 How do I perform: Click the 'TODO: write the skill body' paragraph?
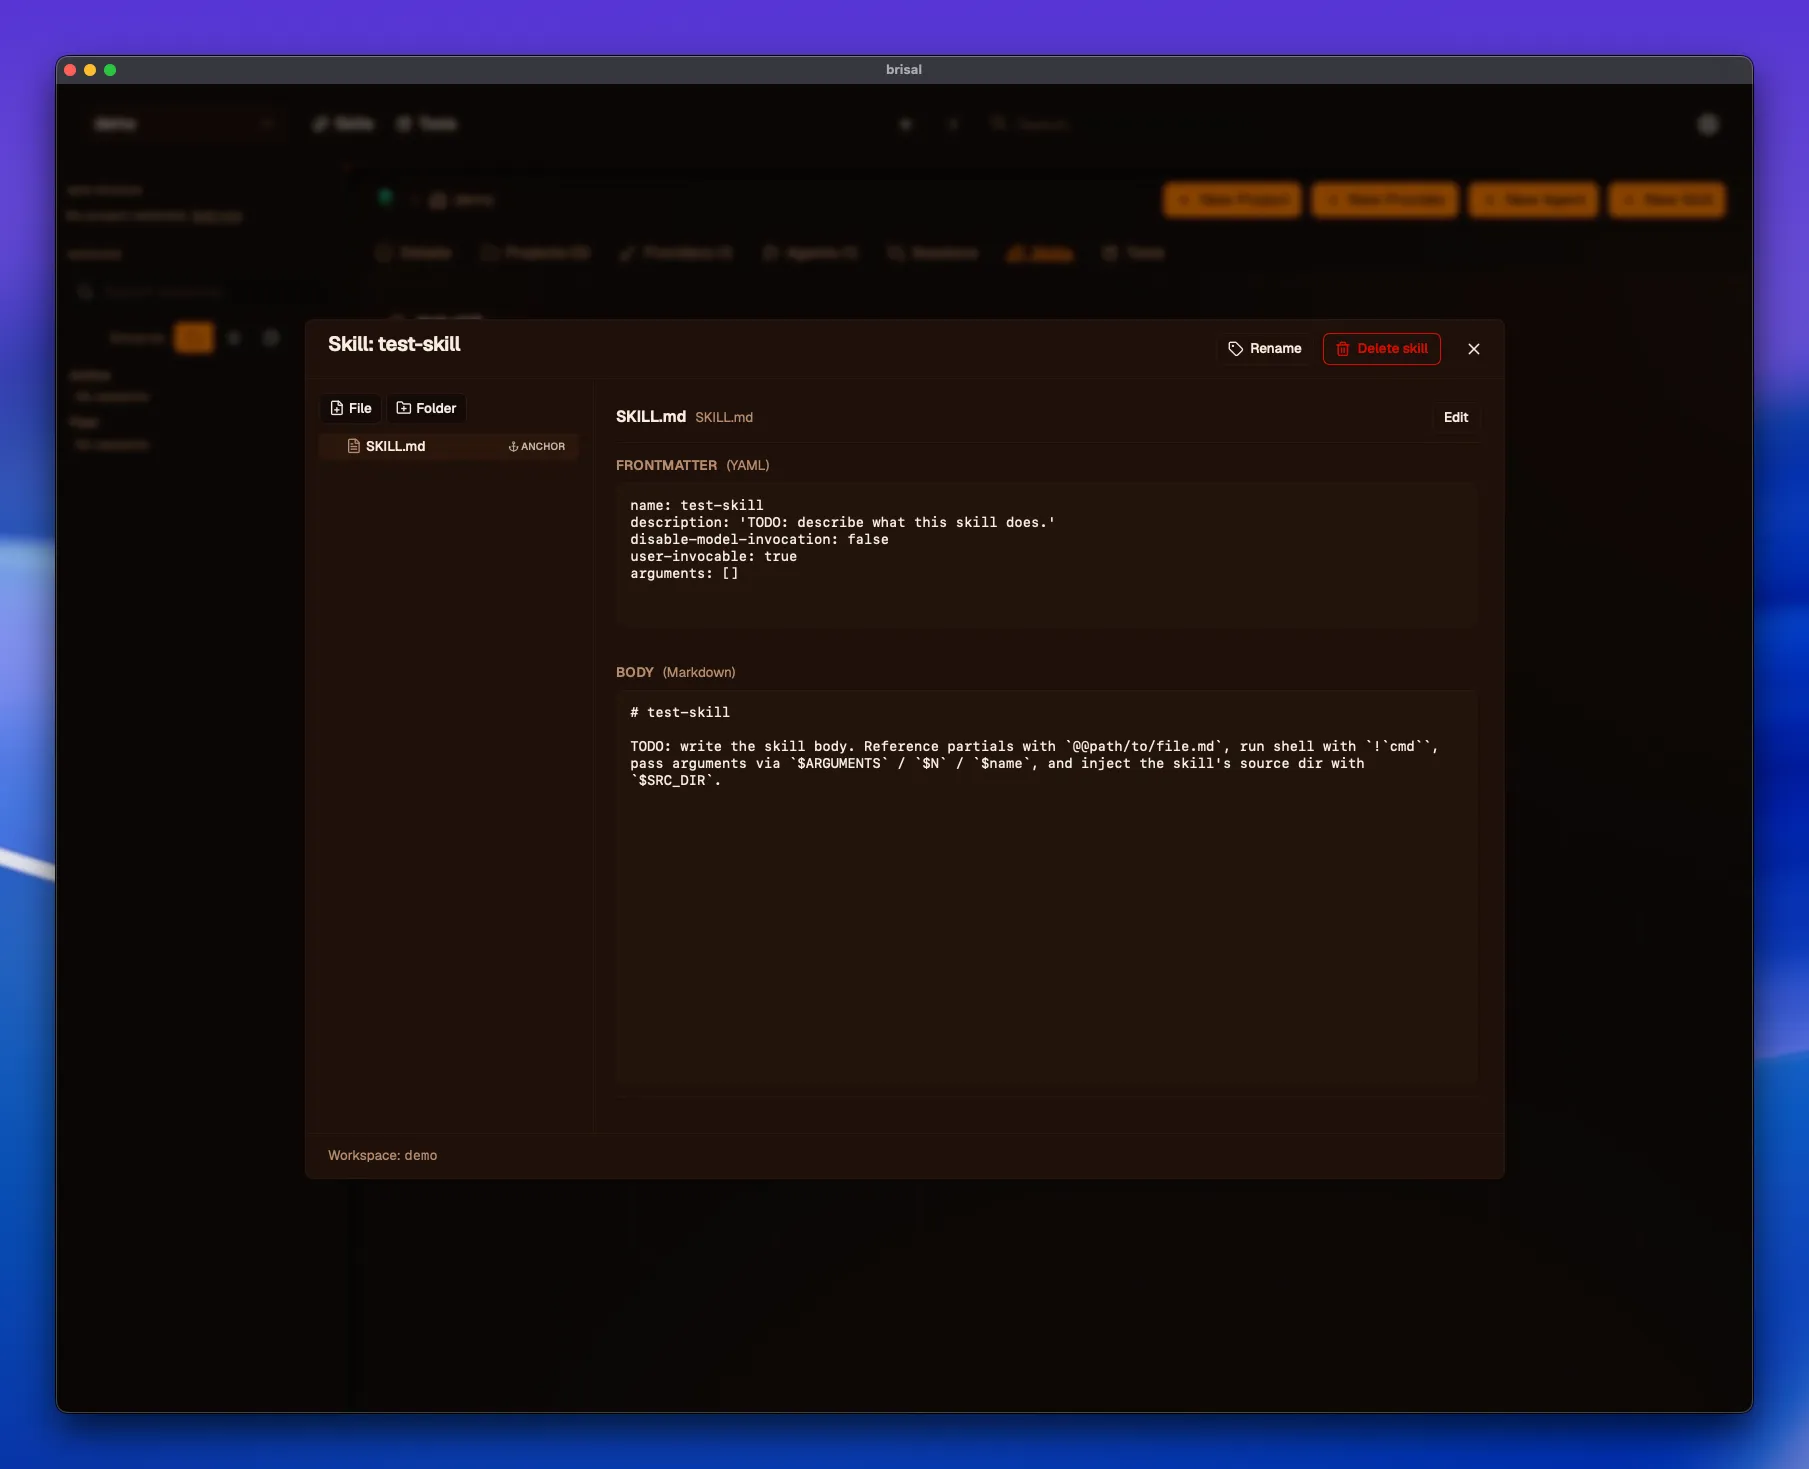pyautogui.click(x=1034, y=763)
